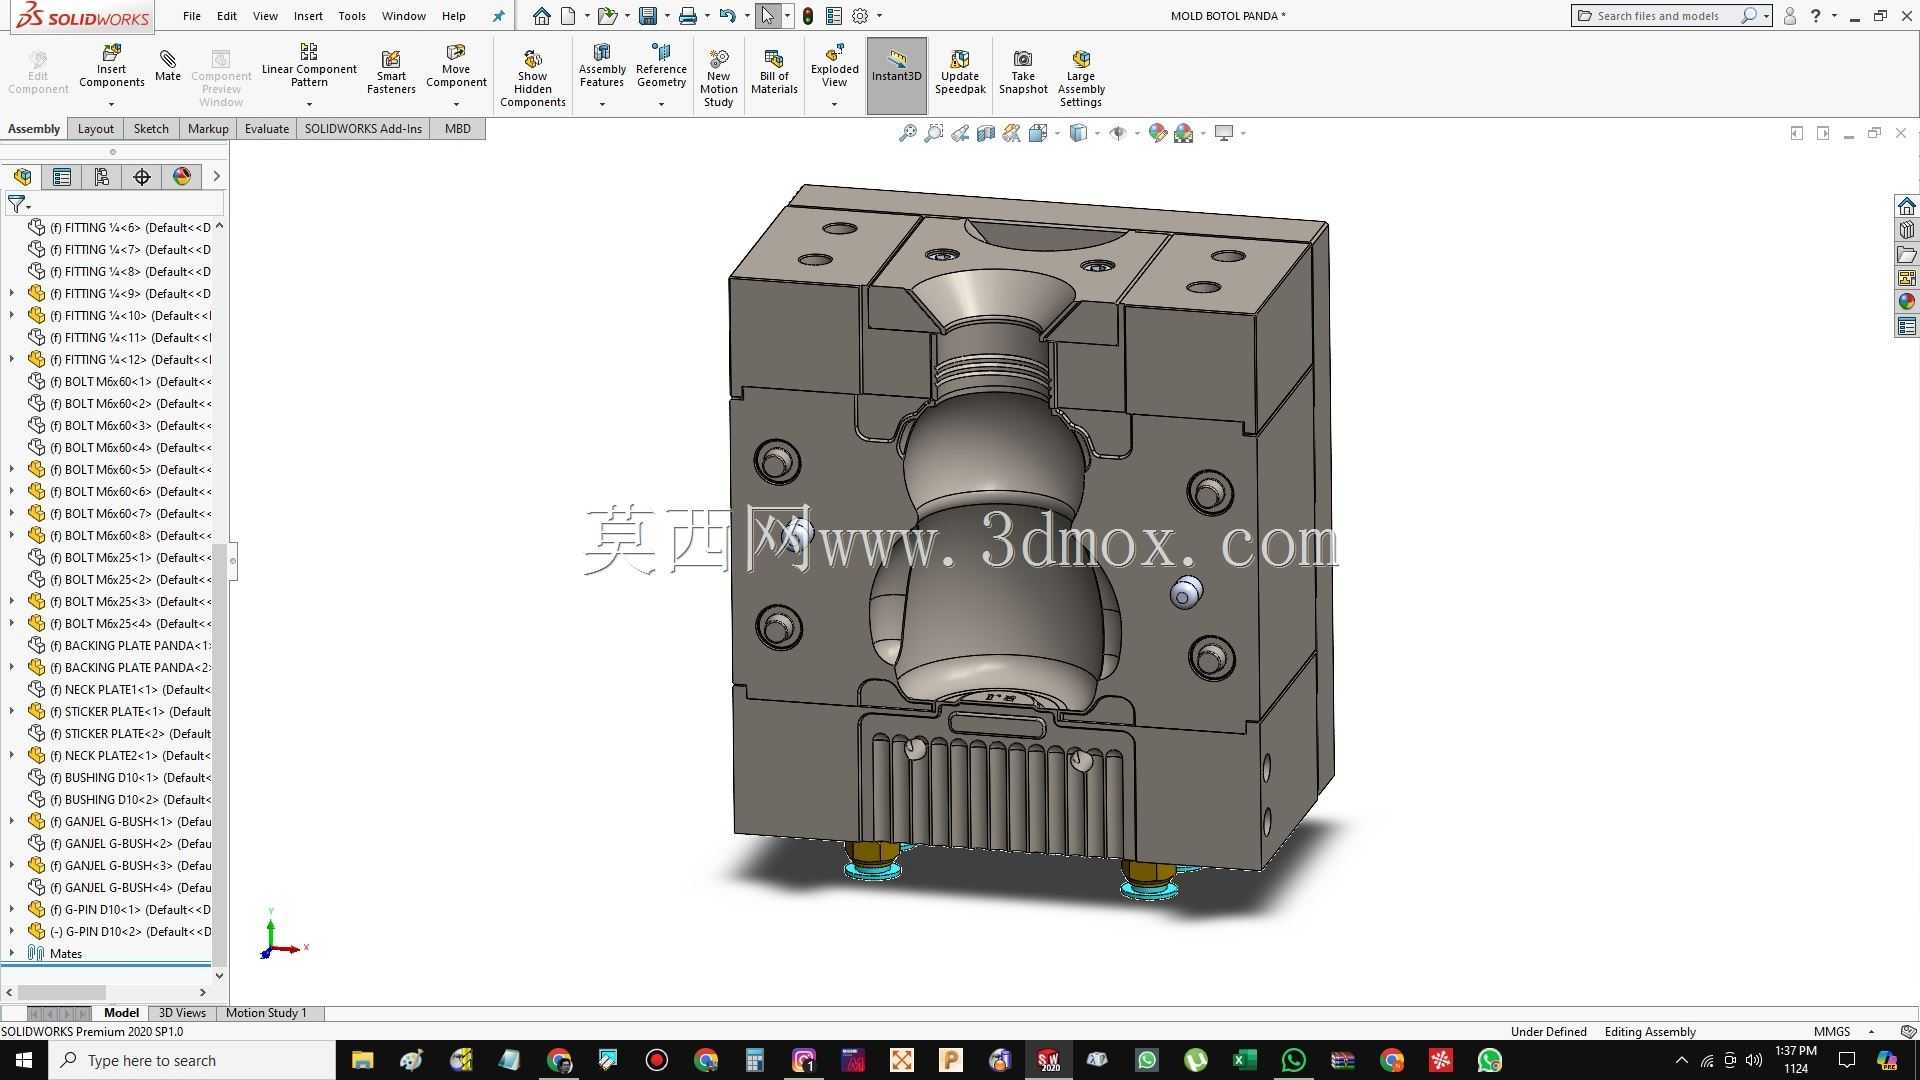Screen dimensions: 1920x1080
Task: Open the DimXpertManager panel tab
Action: (142, 177)
